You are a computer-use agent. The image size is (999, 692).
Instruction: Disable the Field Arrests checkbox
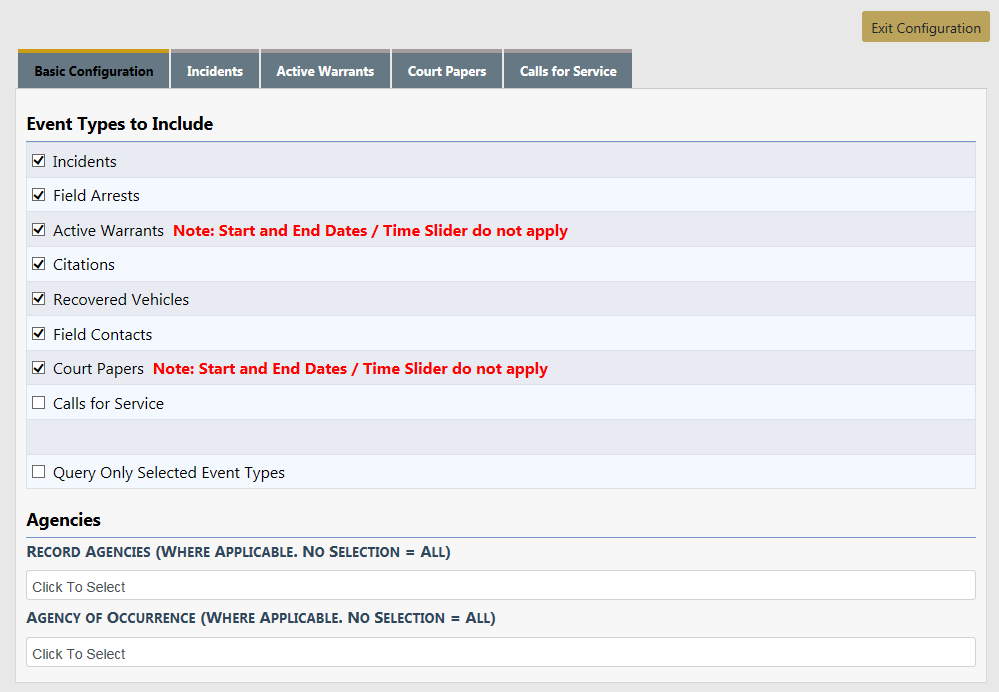[39, 195]
